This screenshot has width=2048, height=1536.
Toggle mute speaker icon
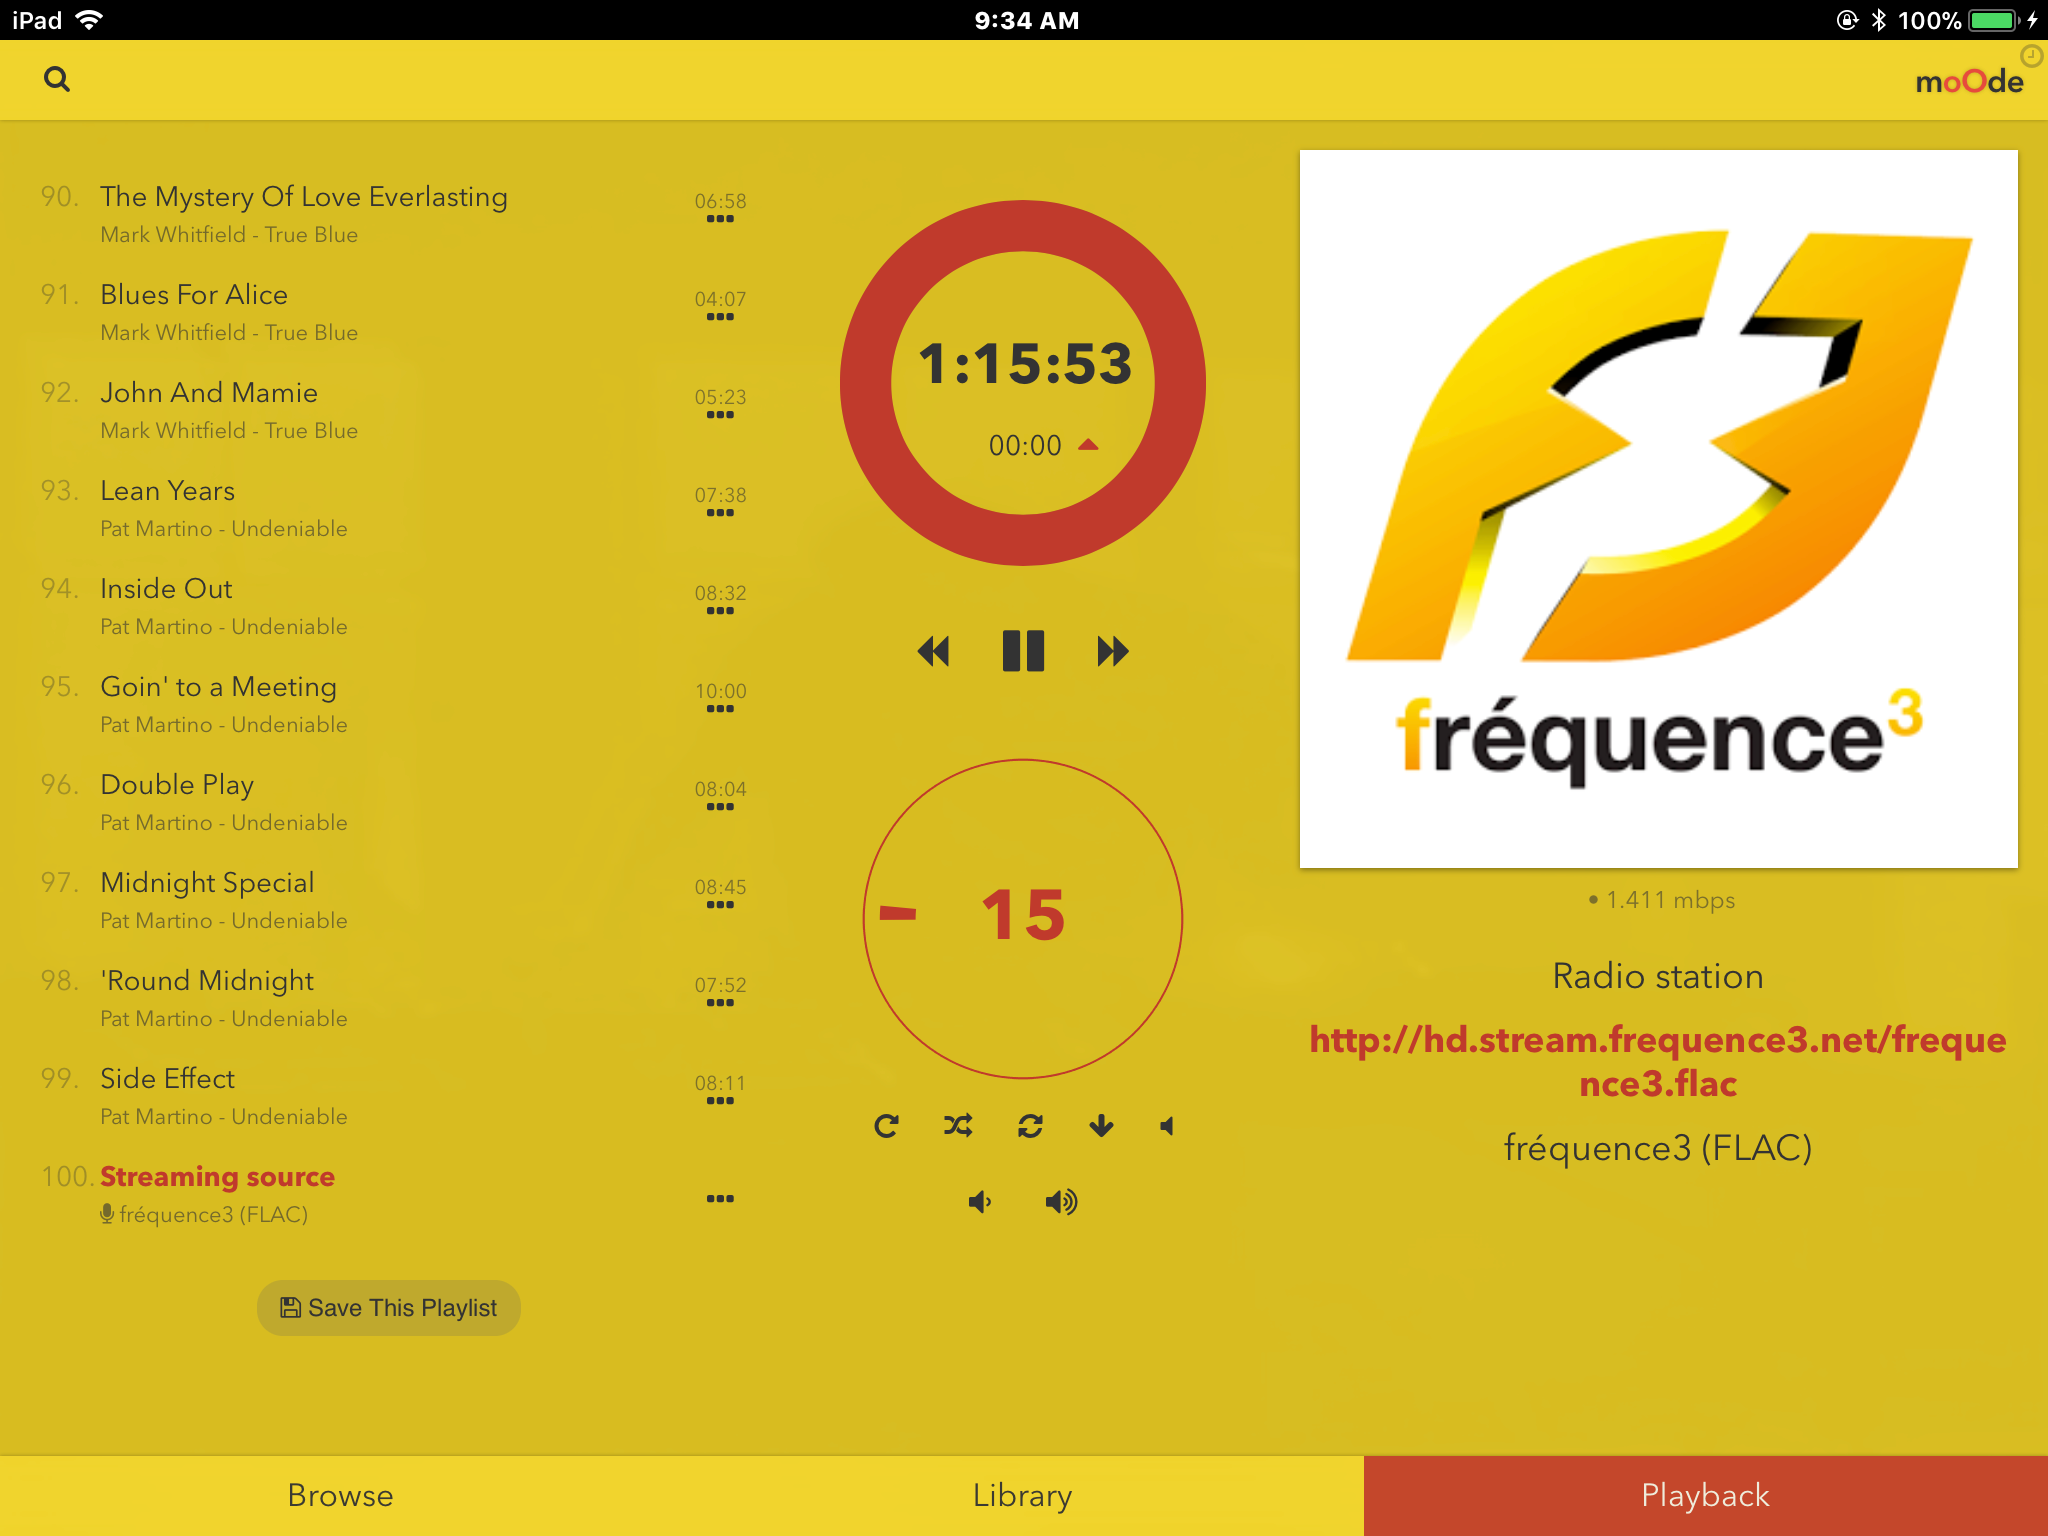(1167, 1126)
